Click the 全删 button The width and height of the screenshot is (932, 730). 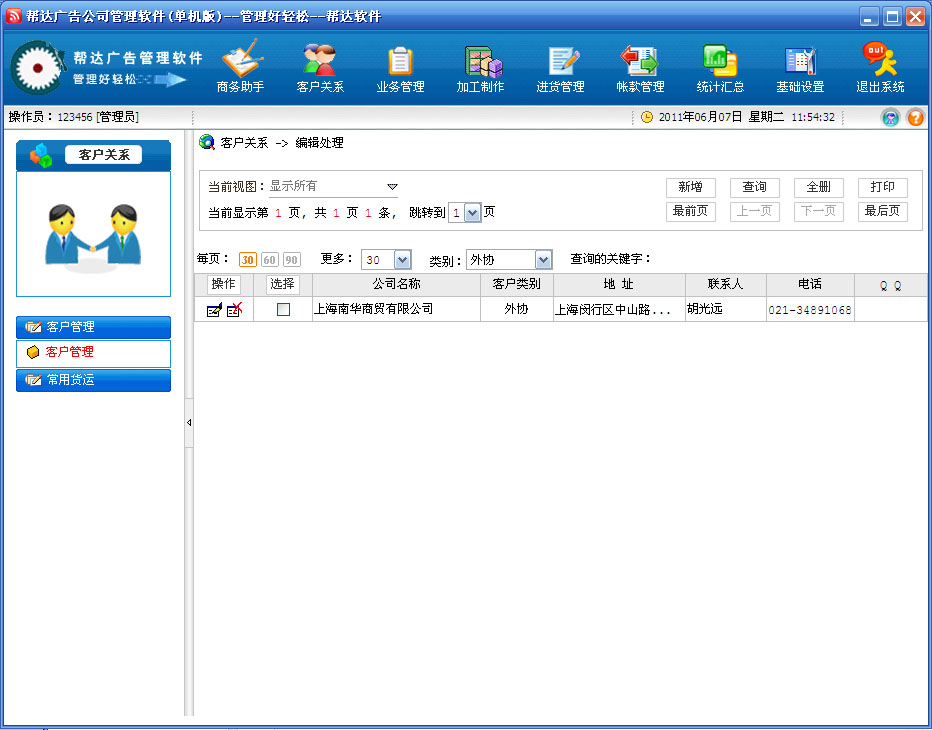pos(819,187)
